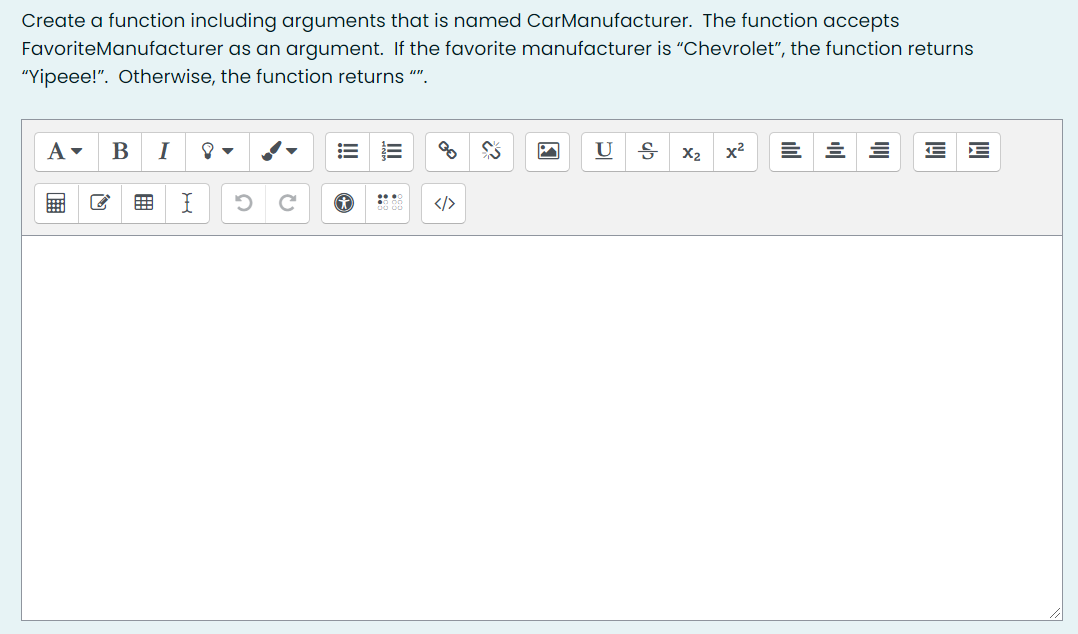Click the pencil edit square icon
Screen dimensions: 1078x634
tap(100, 204)
